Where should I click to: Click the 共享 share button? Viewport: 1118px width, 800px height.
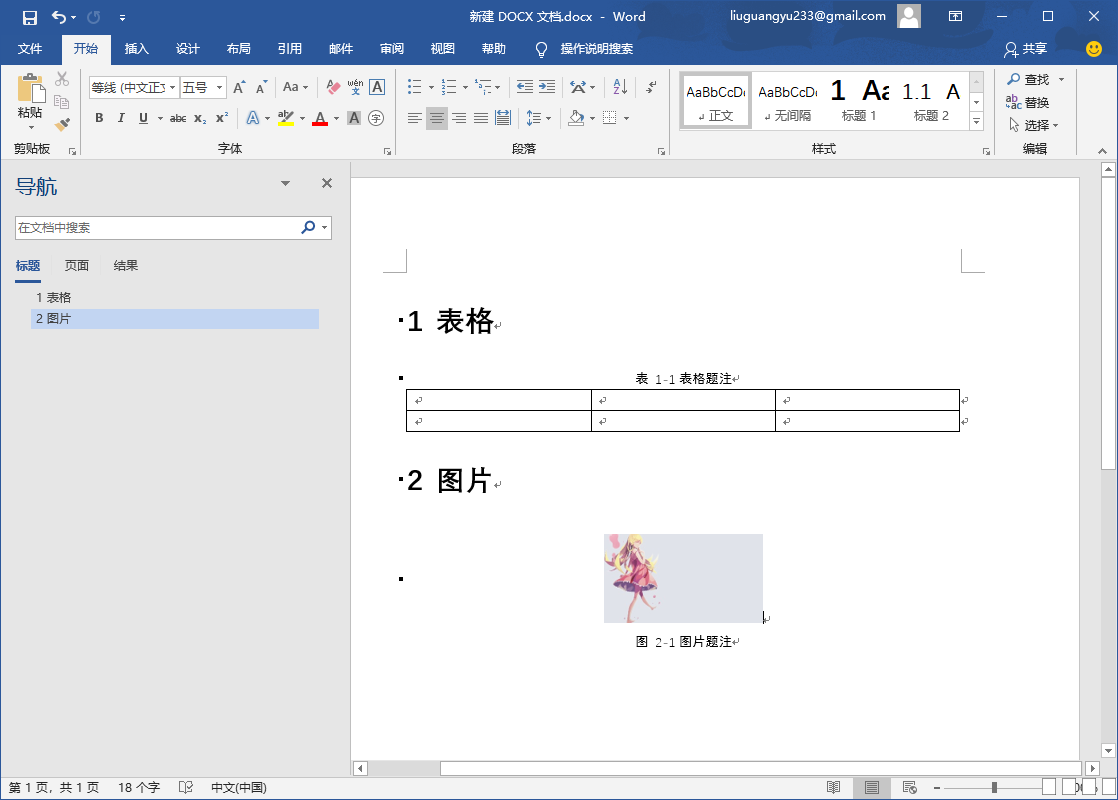(x=1027, y=49)
